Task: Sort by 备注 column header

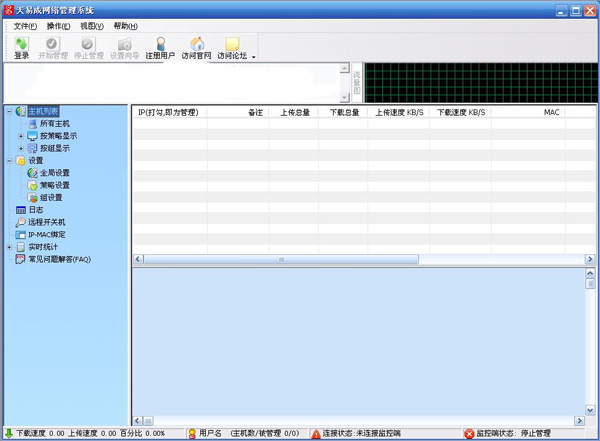Action: pos(238,112)
